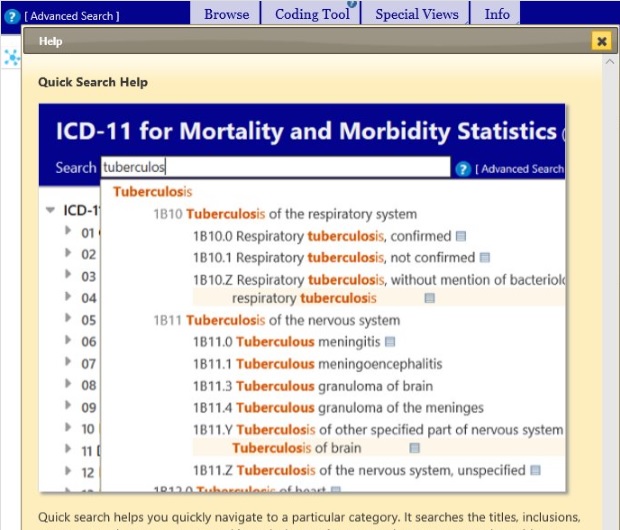Click the ICD-11 for Mortality and Morbidity Statistics title
620x530 pixels.
click(306, 131)
